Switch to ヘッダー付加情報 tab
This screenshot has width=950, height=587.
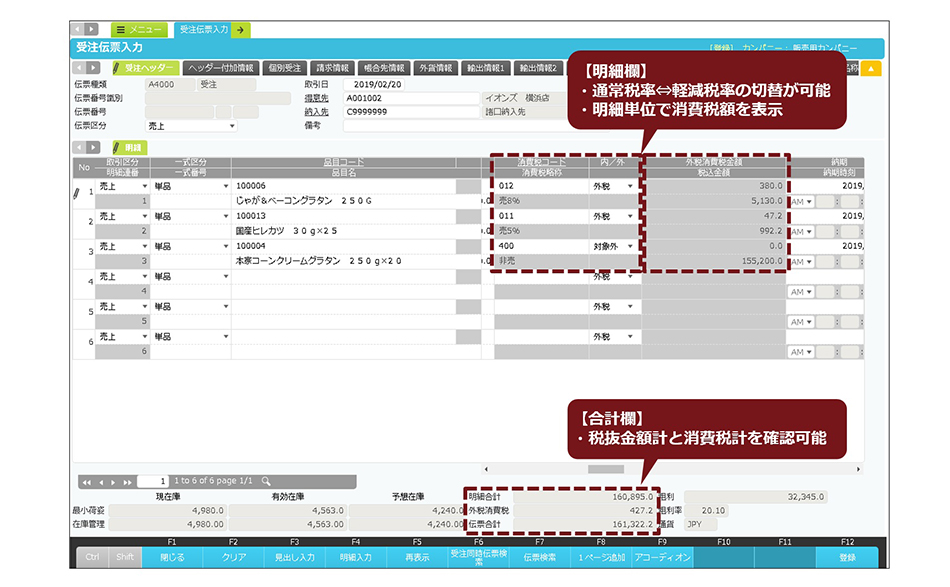pos(221,68)
